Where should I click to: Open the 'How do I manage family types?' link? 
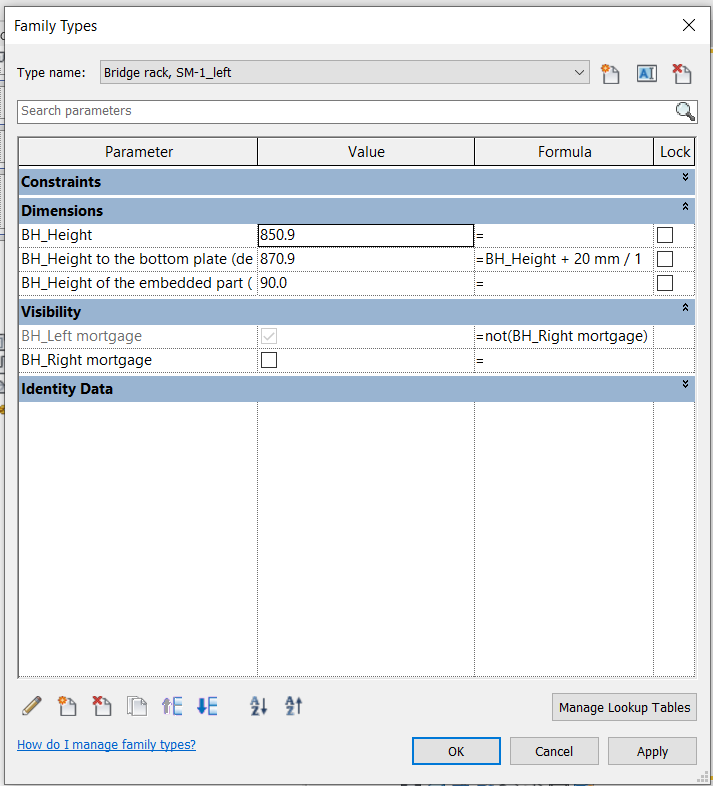pyautogui.click(x=106, y=745)
